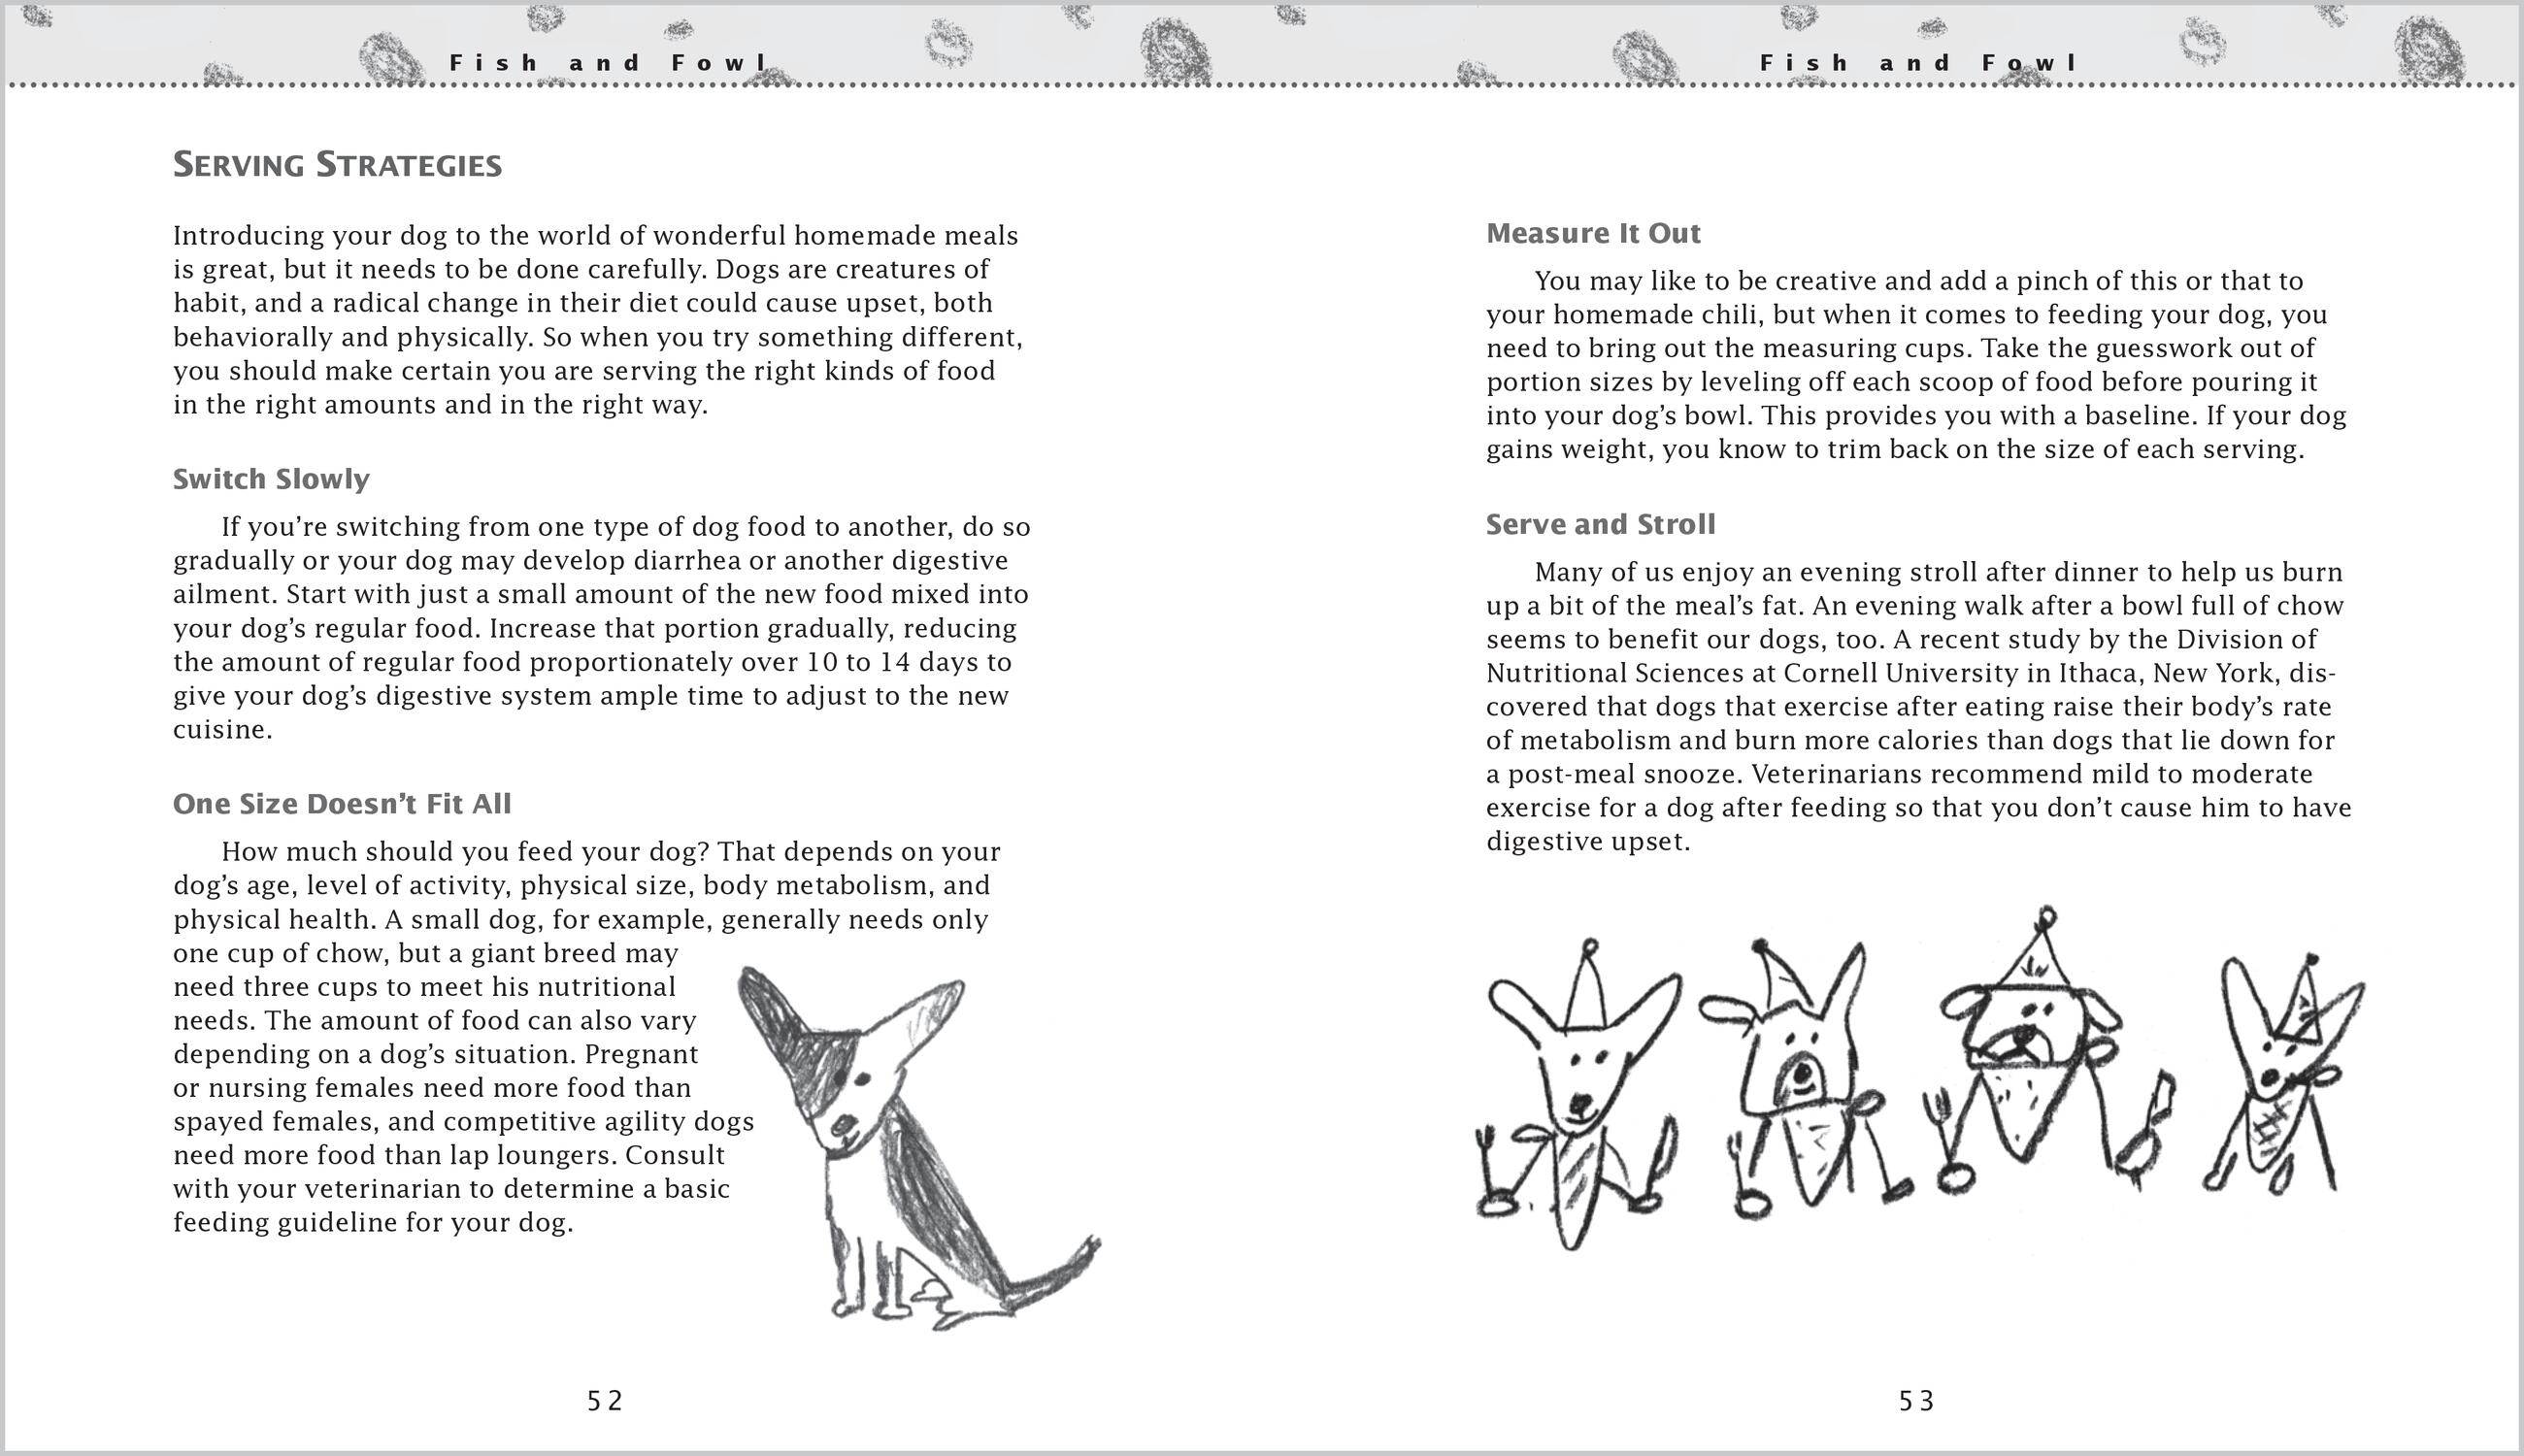Click the text 'feeding guideline for your dog.'
The width and height of the screenshot is (2524, 1456).
pos(373,1223)
